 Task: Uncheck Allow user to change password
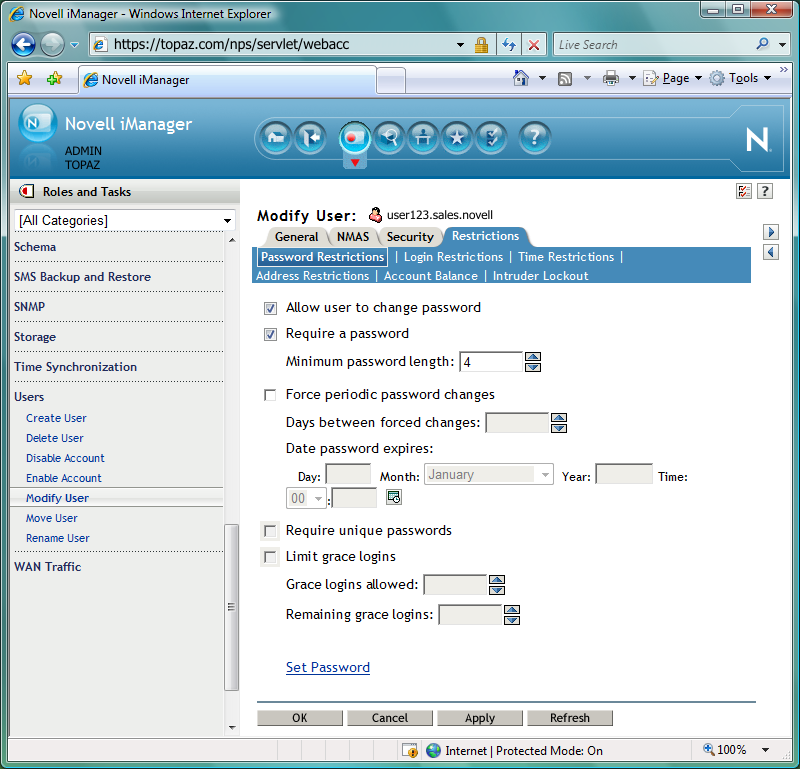coord(270,308)
